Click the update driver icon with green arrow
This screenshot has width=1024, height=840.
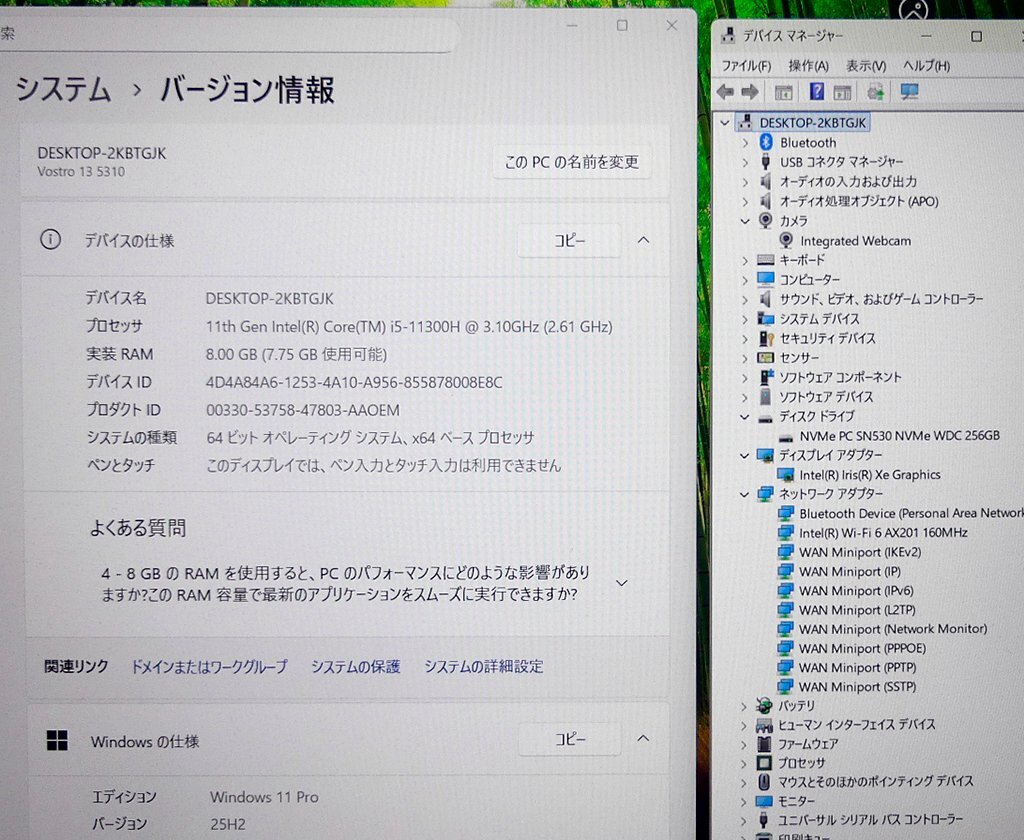(x=875, y=92)
